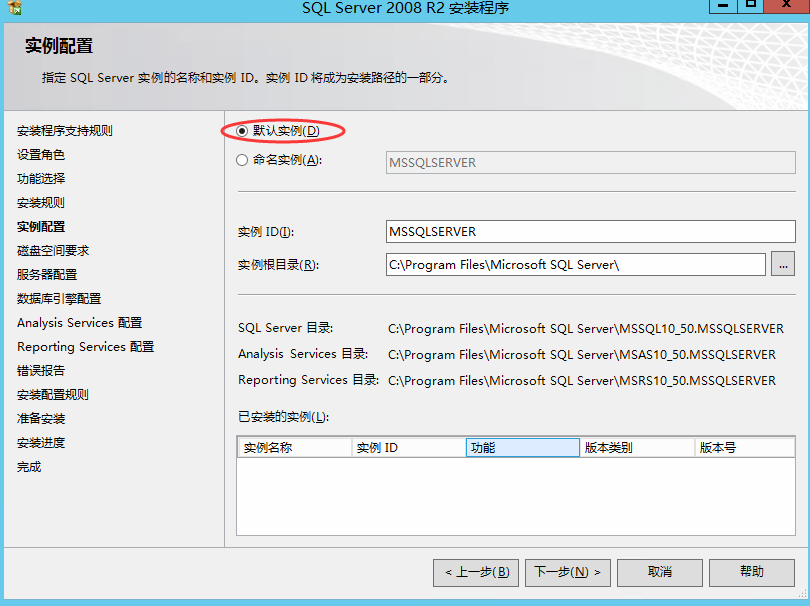This screenshot has height=606, width=810.
Task: Sort by 实例名称 column header
Action: click(x=294, y=447)
